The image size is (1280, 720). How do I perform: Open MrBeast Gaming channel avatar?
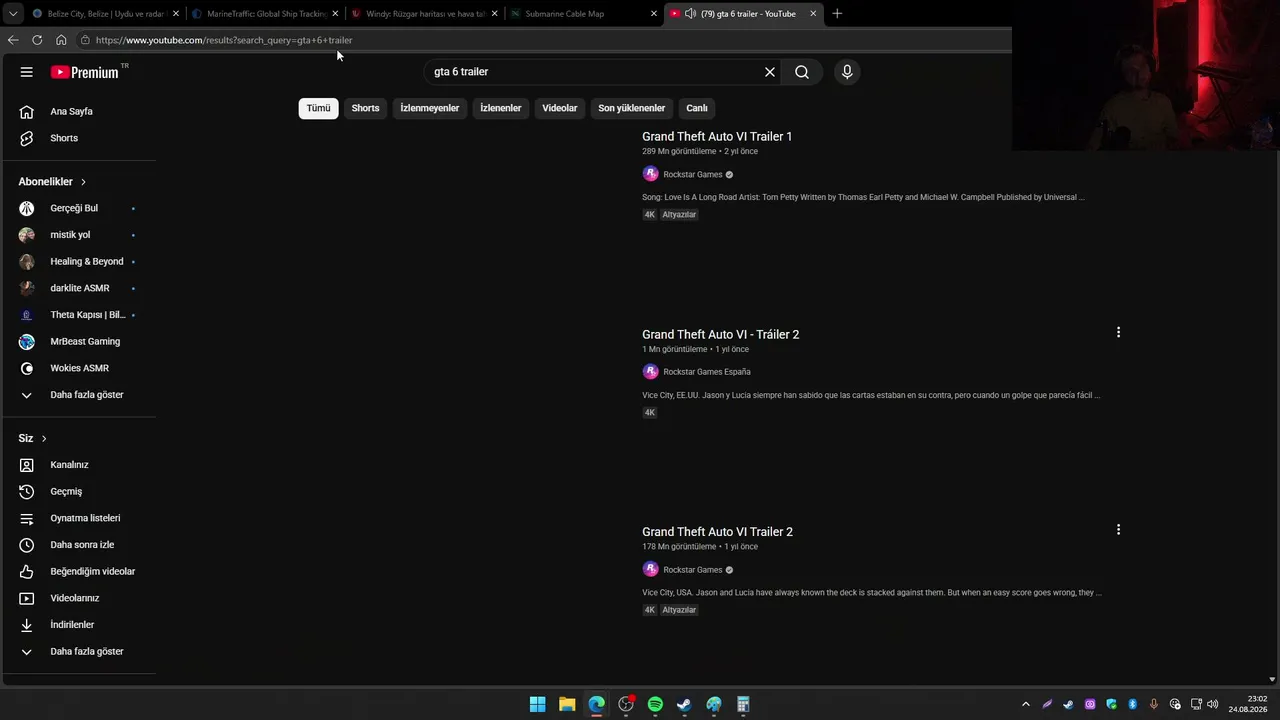pos(27,342)
